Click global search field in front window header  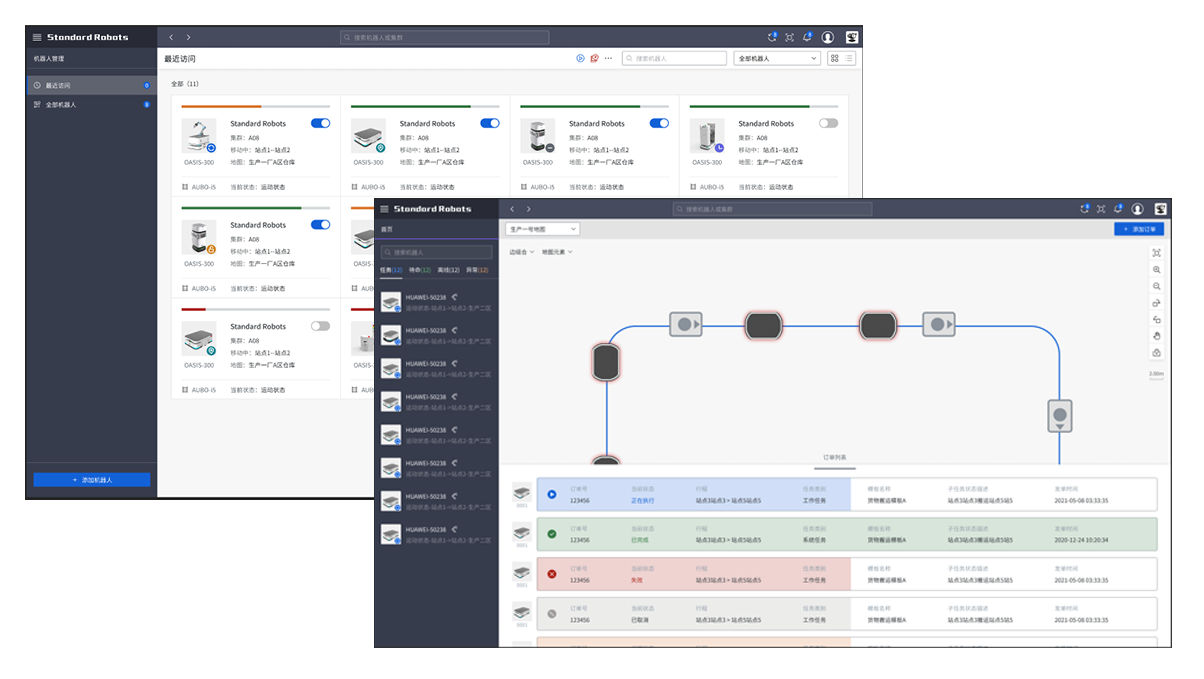(x=772, y=209)
